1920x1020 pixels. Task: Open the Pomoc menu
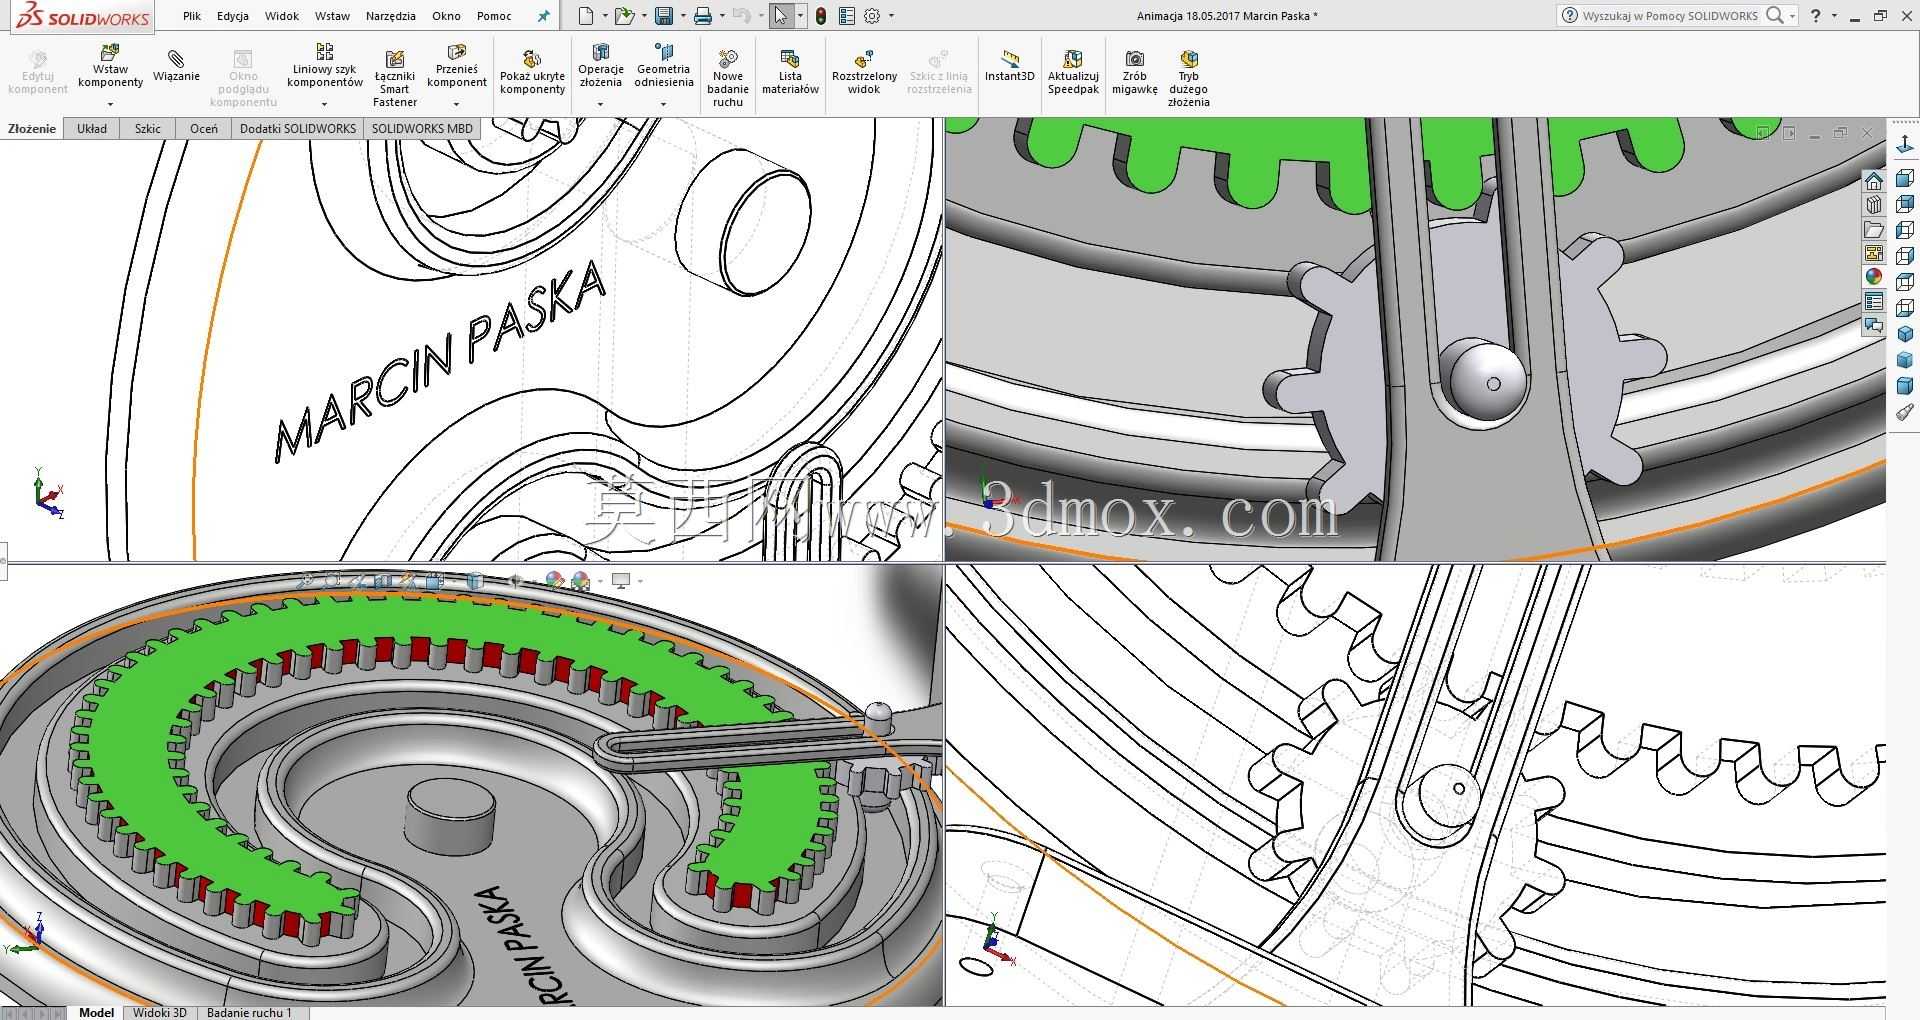(x=494, y=16)
